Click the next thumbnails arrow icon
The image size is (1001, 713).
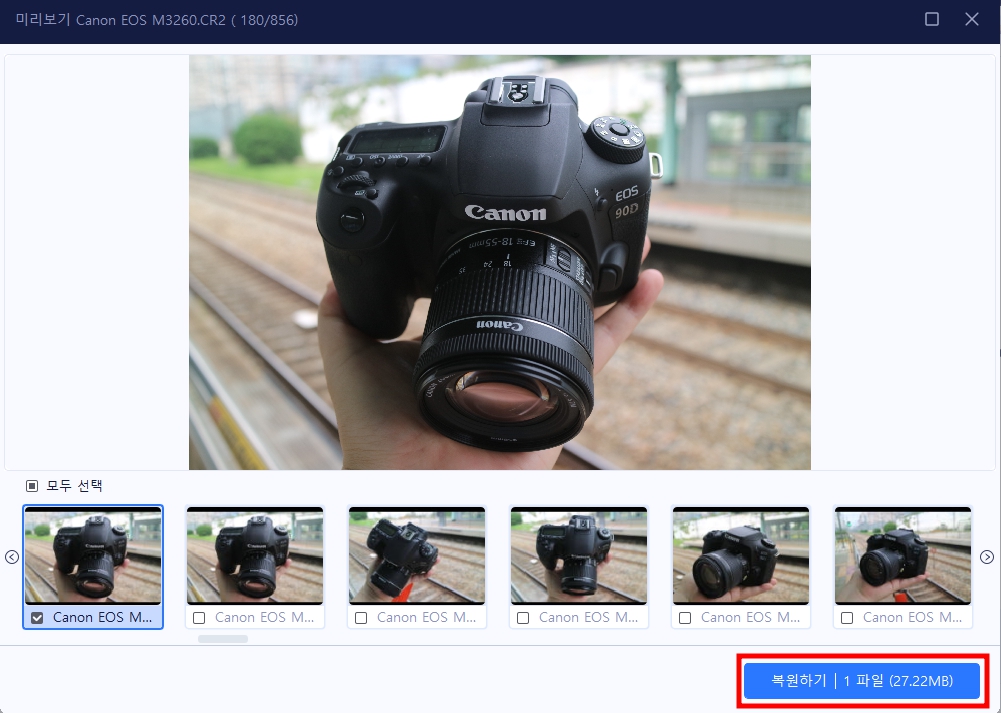[987, 557]
